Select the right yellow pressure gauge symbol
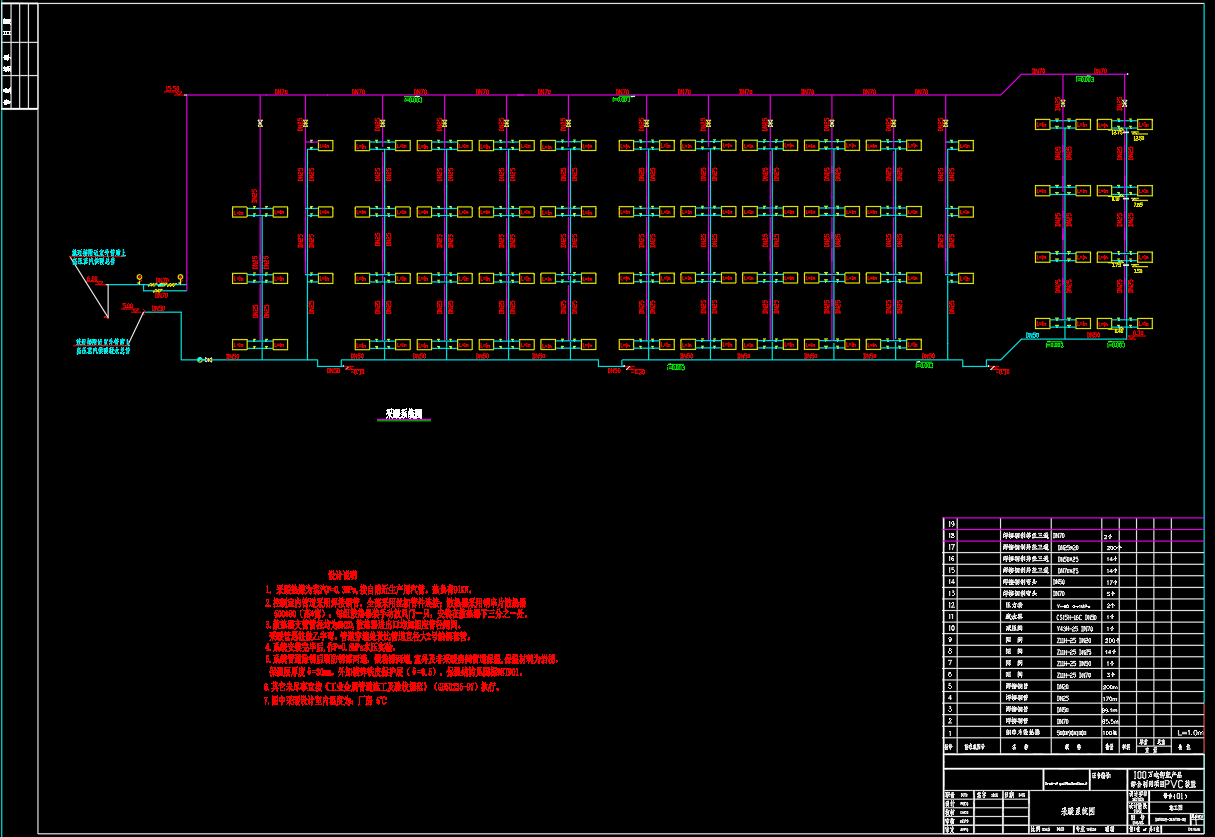 click(180, 278)
